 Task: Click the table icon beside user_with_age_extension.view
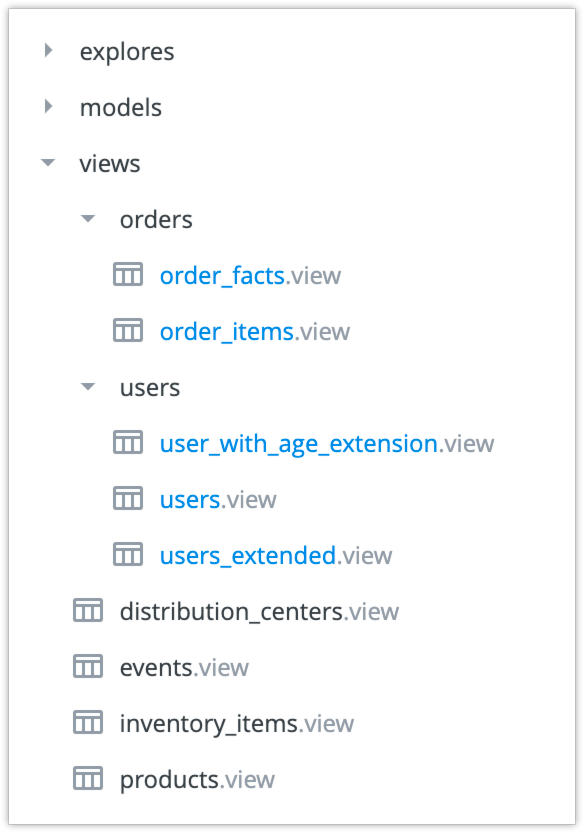coord(128,442)
